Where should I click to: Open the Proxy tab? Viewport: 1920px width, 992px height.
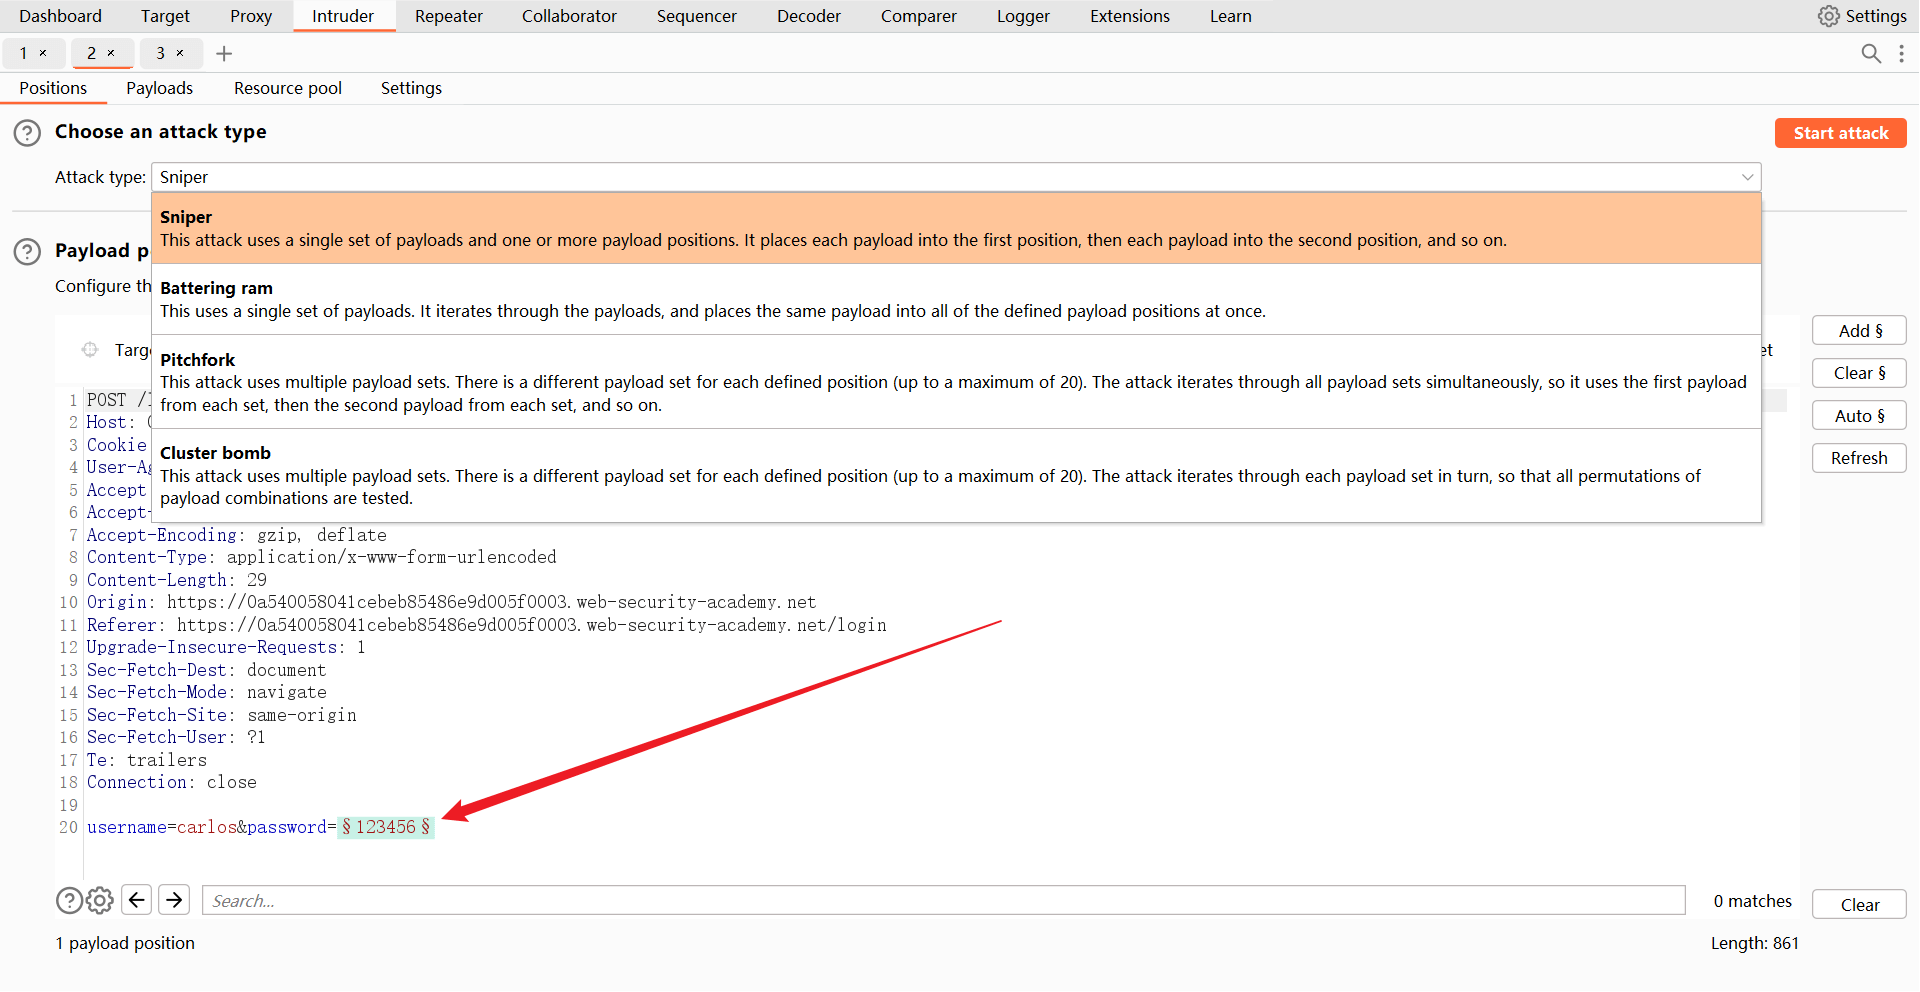251,16
